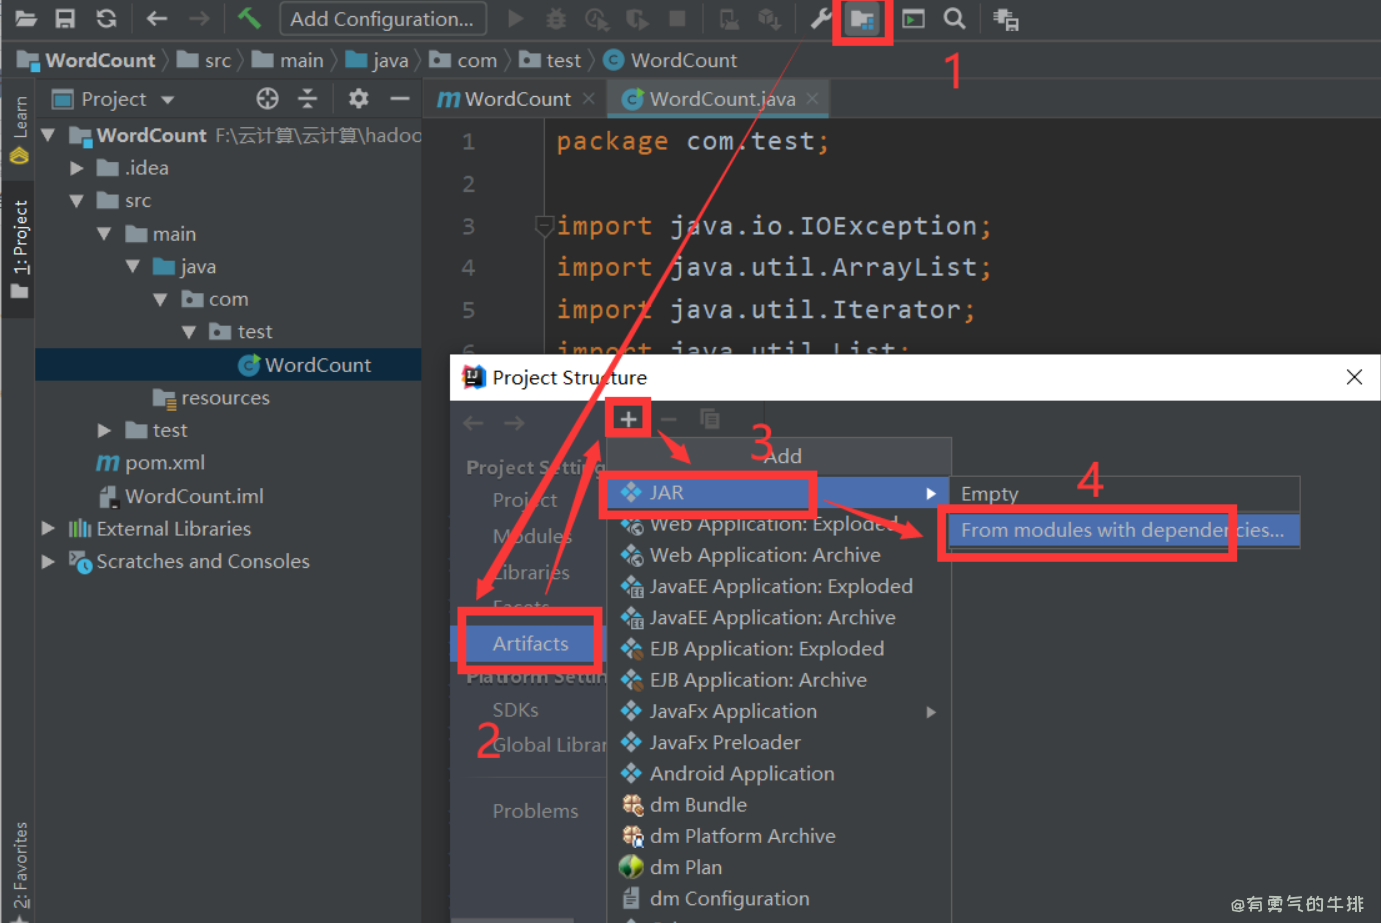Viewport: 1381px width, 923px height.
Task: Click the Stop square icon in toolbar
Action: tap(677, 19)
